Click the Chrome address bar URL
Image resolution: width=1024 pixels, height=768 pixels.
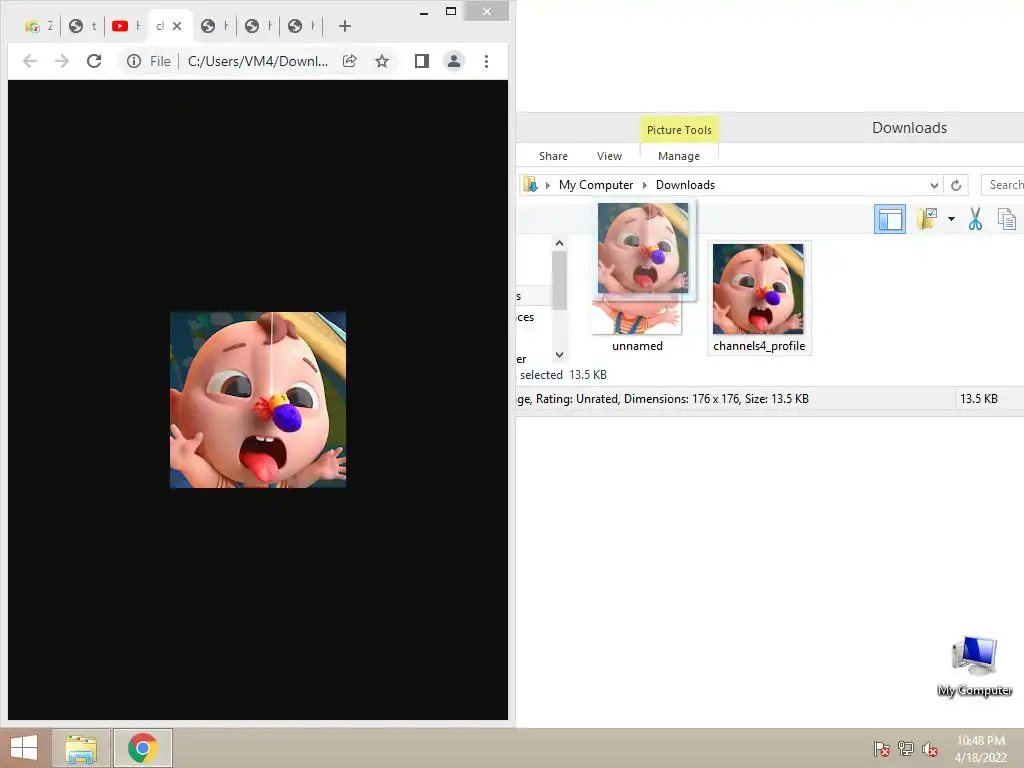(x=257, y=61)
